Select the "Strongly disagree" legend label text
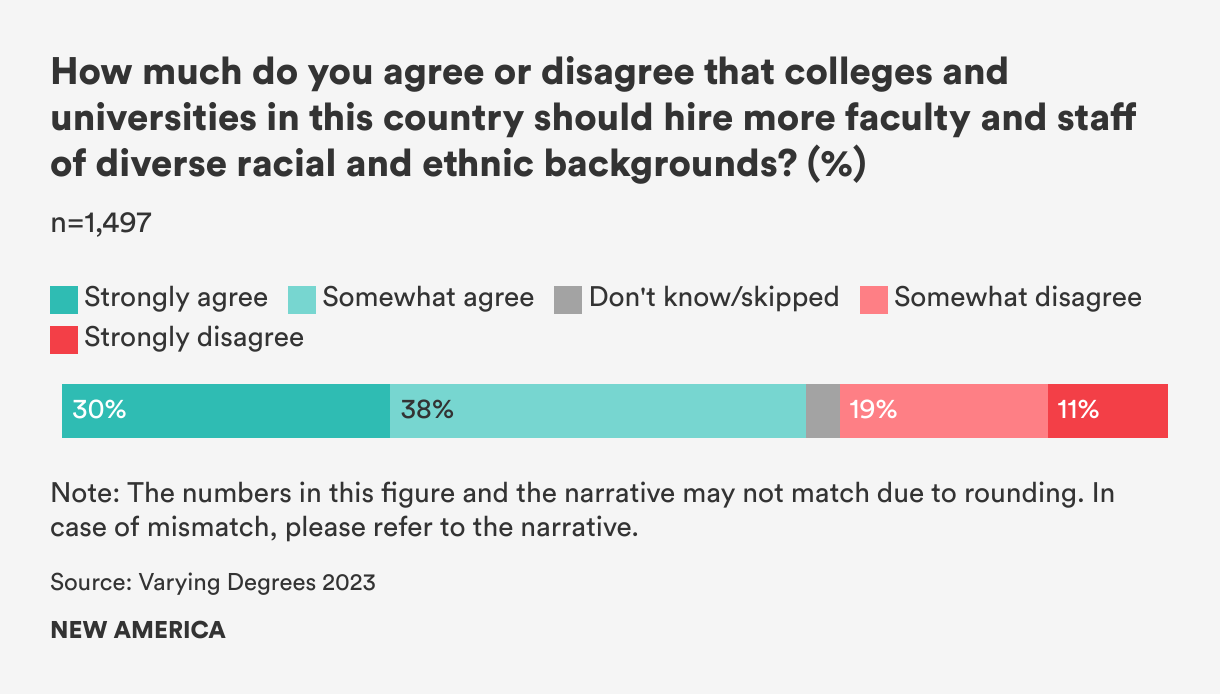1220x694 pixels. [194, 338]
